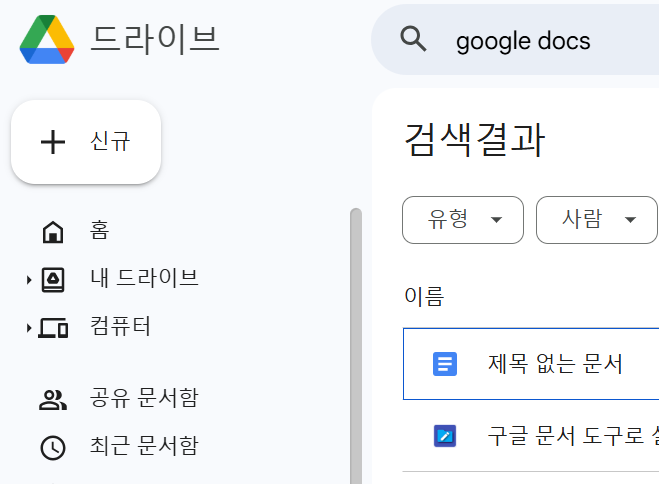
Task: Click the 홈 house icon
Action: tap(53, 231)
